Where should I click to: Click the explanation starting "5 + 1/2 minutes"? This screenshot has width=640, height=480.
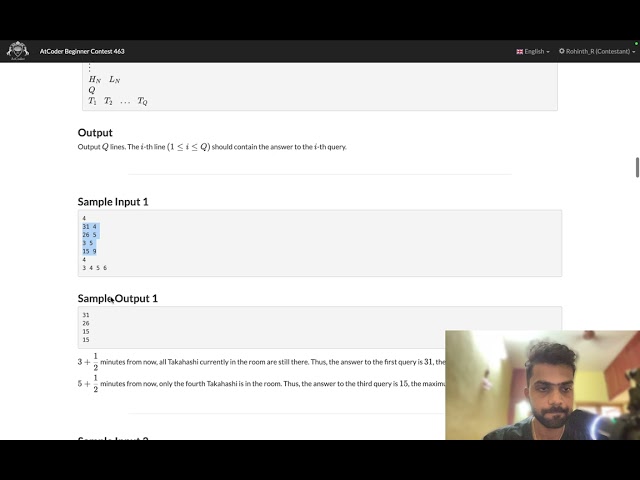[261, 384]
